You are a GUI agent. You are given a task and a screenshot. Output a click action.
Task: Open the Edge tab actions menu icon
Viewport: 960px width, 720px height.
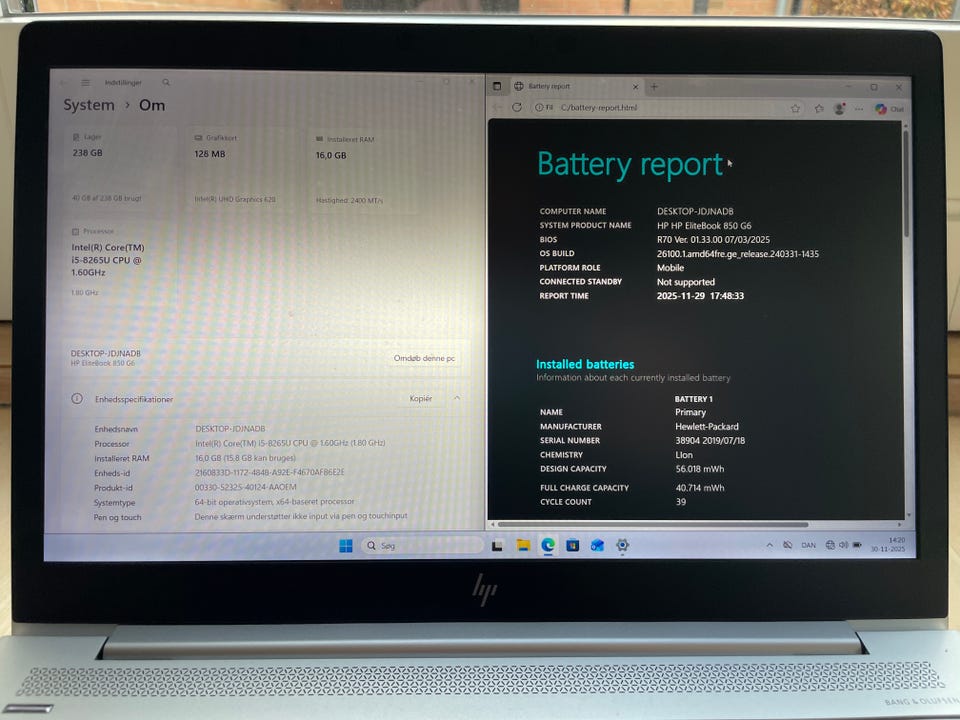pos(497,86)
